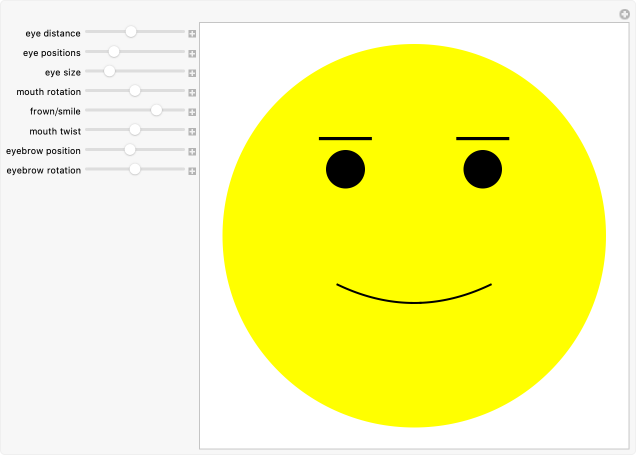This screenshot has width=636, height=456.
Task: Select the mouth twist slider thumb
Action: (135, 130)
